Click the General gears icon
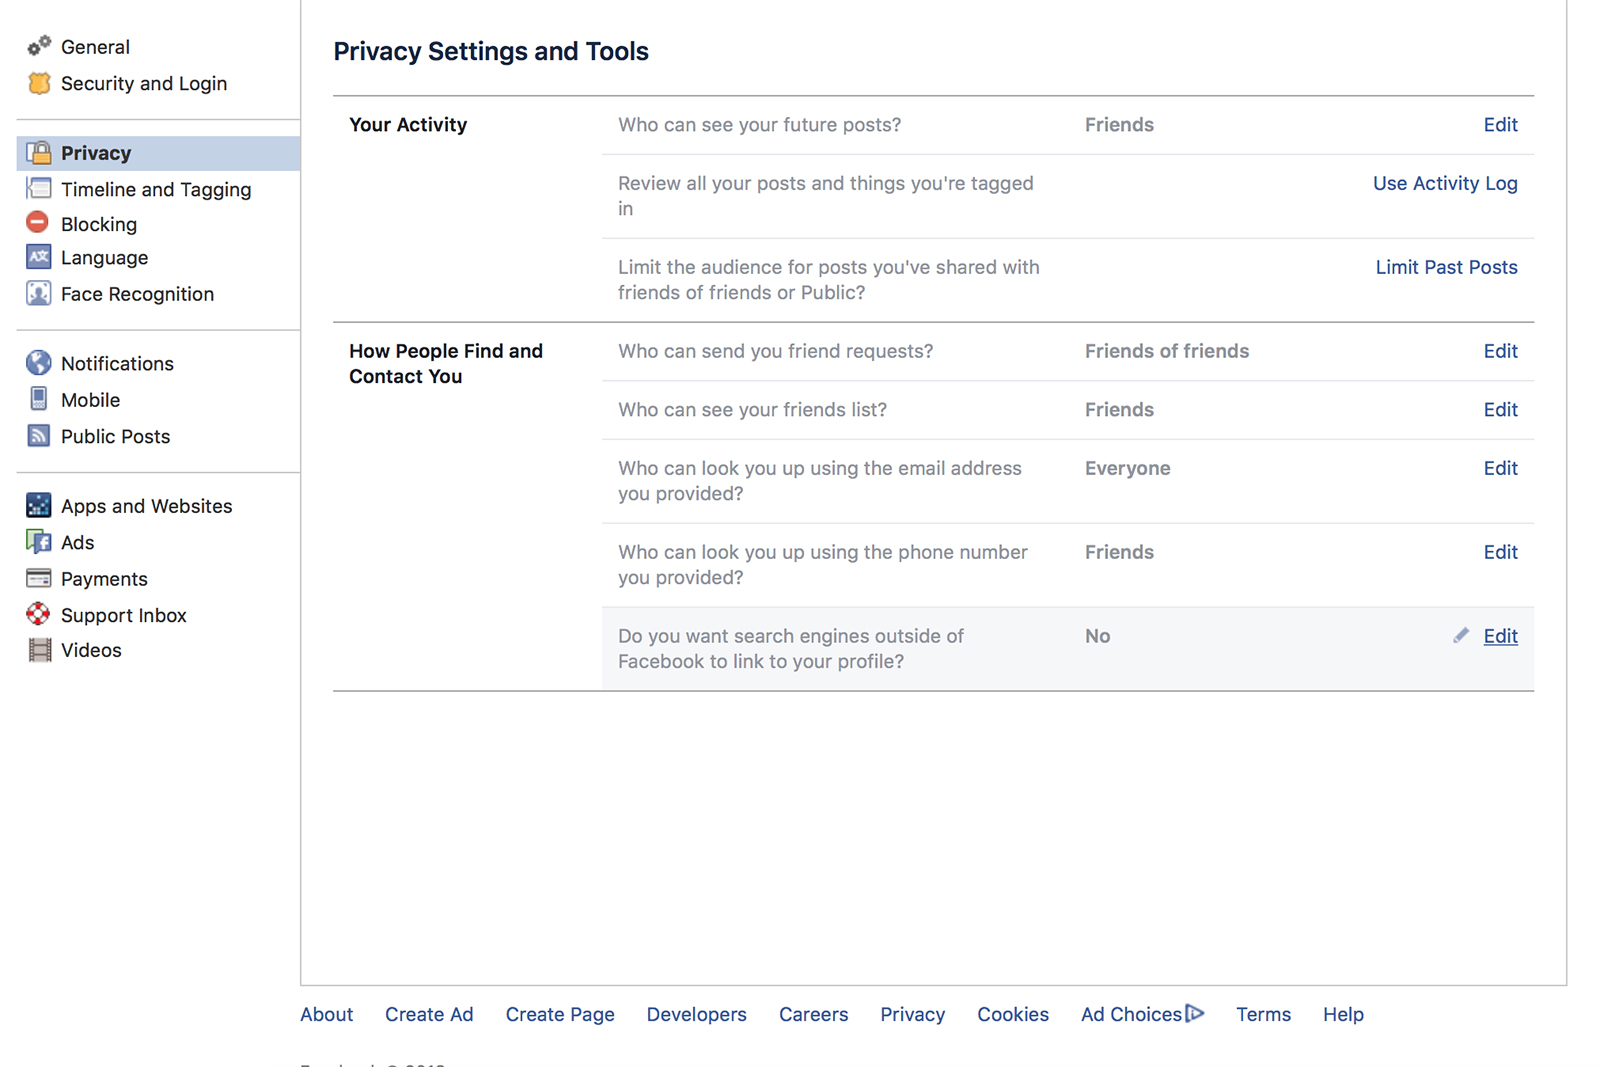The height and width of the screenshot is (1067, 1600). [39, 46]
